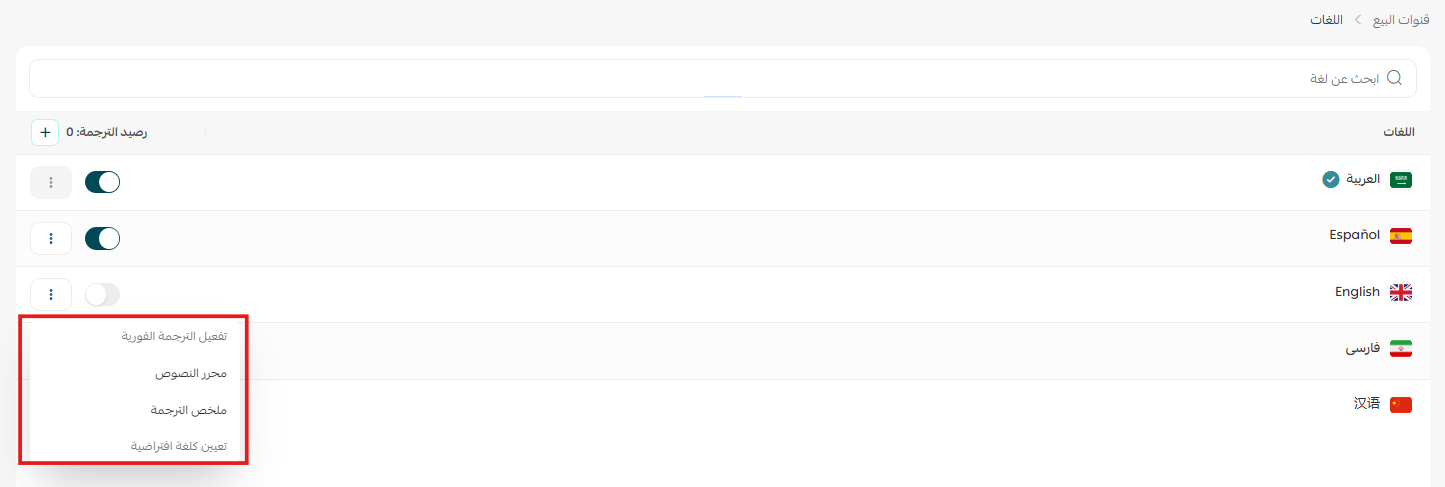This screenshot has width=1445, height=487.
Task: Open the three-dot menu for العربية
Action: 51,182
